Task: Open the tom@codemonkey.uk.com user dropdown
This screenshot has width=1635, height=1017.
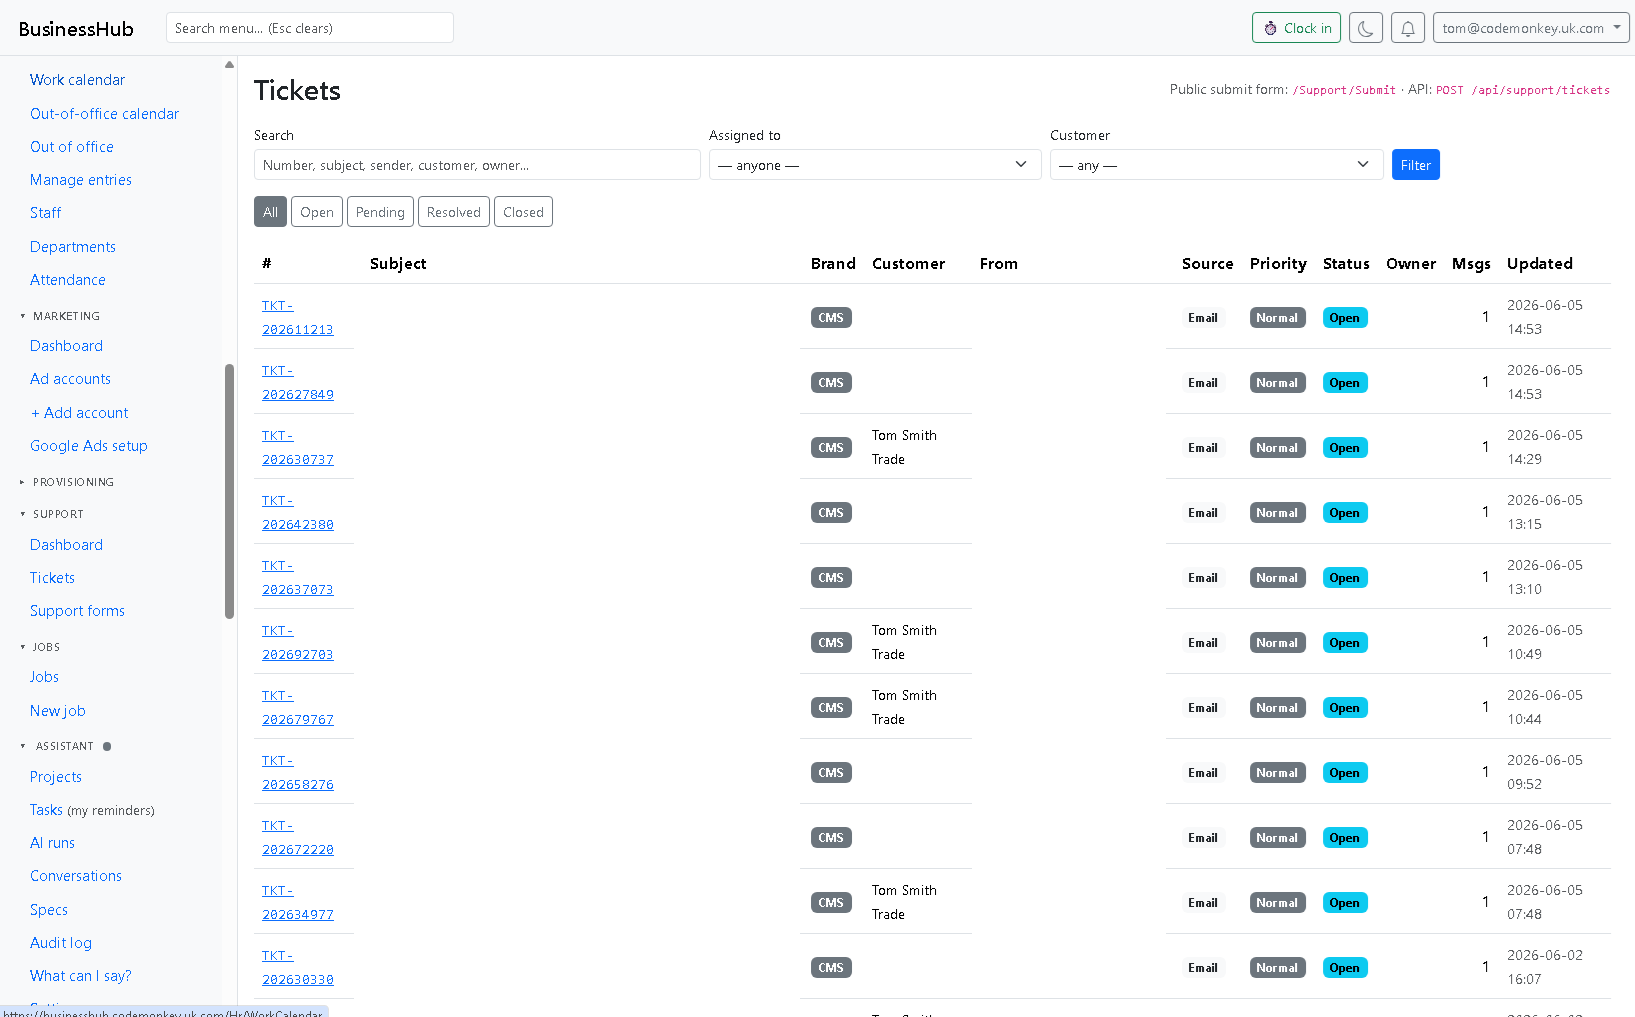Action: (x=1531, y=28)
